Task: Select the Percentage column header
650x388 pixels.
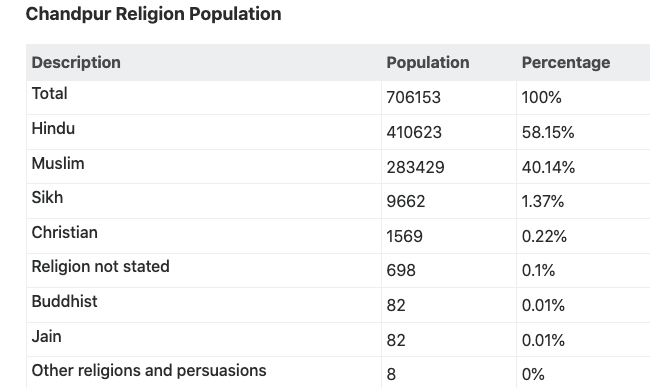Action: coord(566,63)
